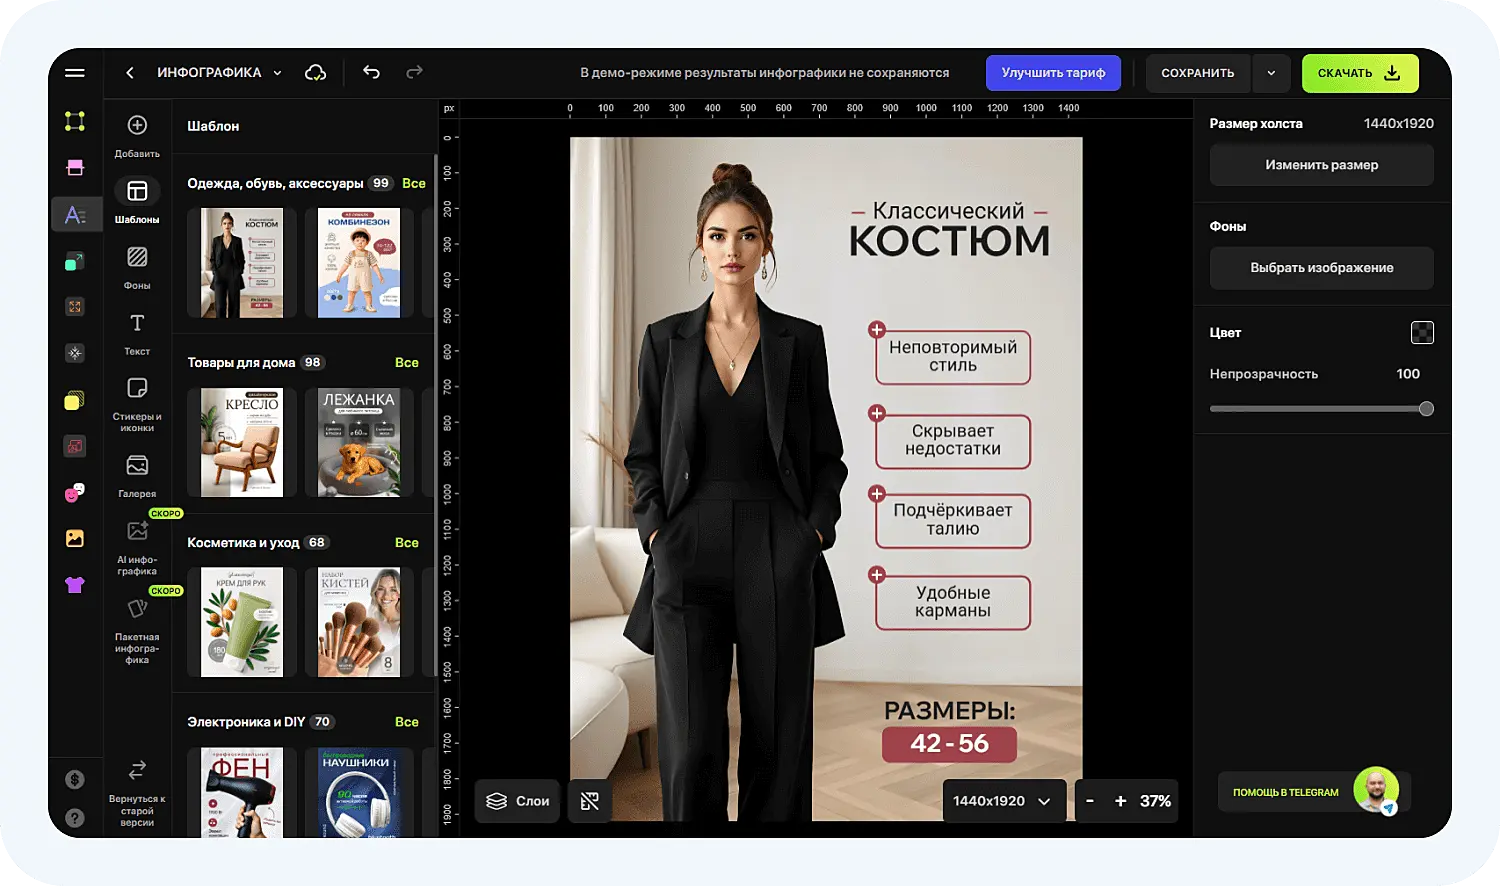Screen dimensions: 1500x886
Task: Toggle the icon next to Слои button
Action: tap(590, 801)
